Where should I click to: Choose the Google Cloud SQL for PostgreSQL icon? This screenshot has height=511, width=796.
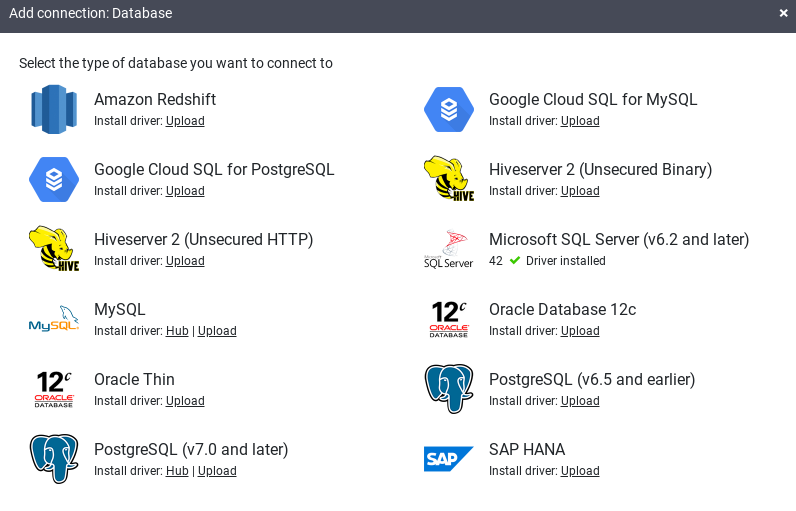[x=54, y=179]
